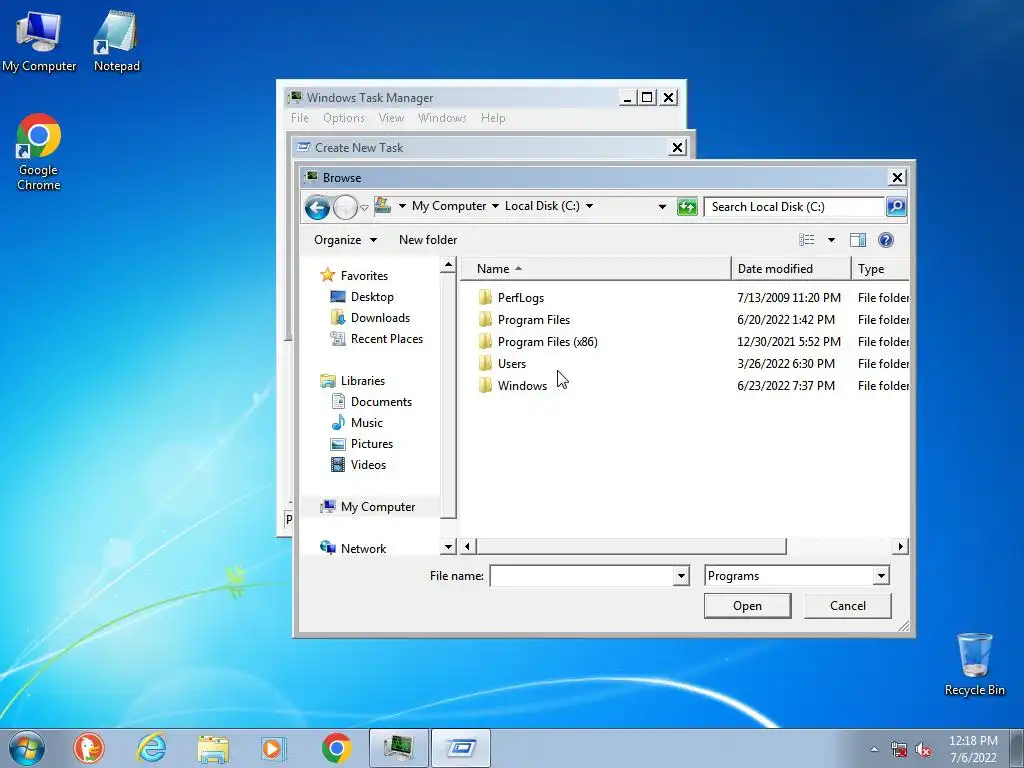This screenshot has height=768, width=1024.
Task: Open Internet Explorer from the taskbar
Action: 152,748
